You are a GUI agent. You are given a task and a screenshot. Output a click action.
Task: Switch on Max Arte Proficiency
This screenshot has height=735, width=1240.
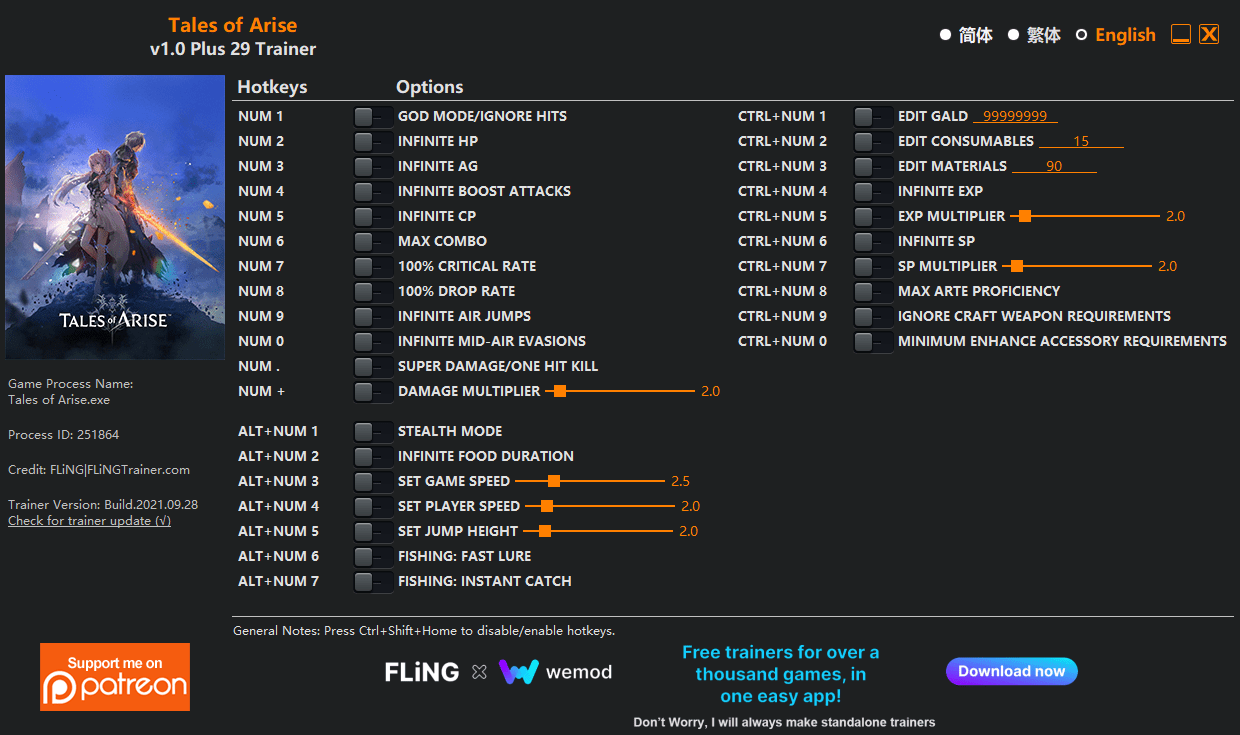pos(872,292)
